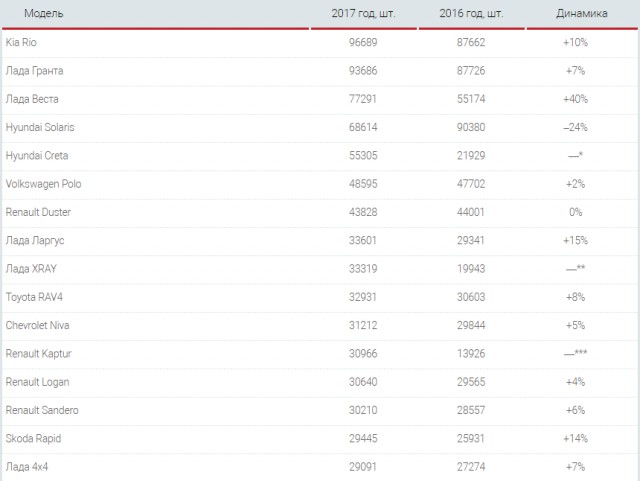The height and width of the screenshot is (481, 640).
Task: Select the 'Renault Duster' model cell
Action: [x=38, y=212]
